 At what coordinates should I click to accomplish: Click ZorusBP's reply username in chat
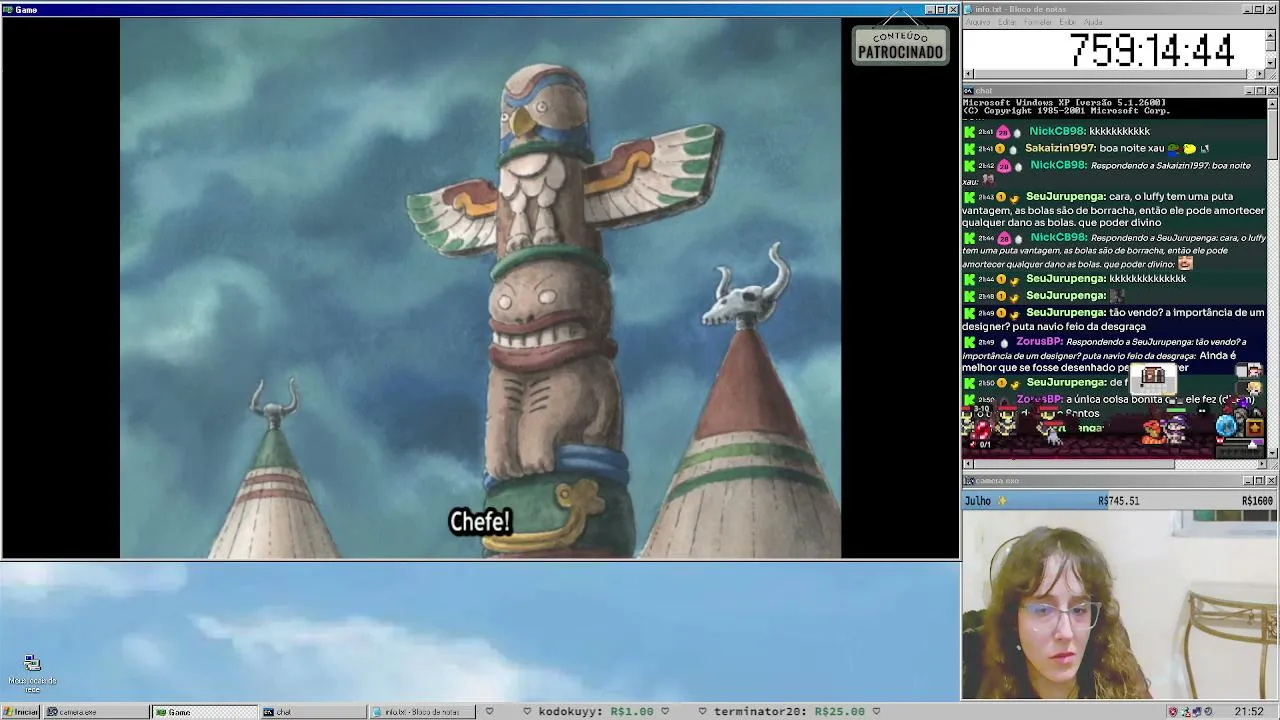[x=1039, y=342]
